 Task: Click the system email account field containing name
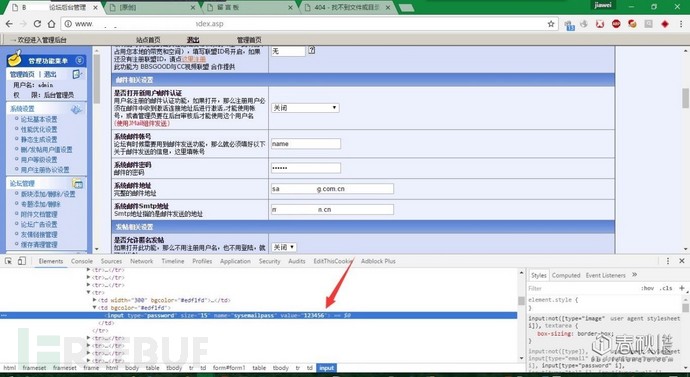306,143
